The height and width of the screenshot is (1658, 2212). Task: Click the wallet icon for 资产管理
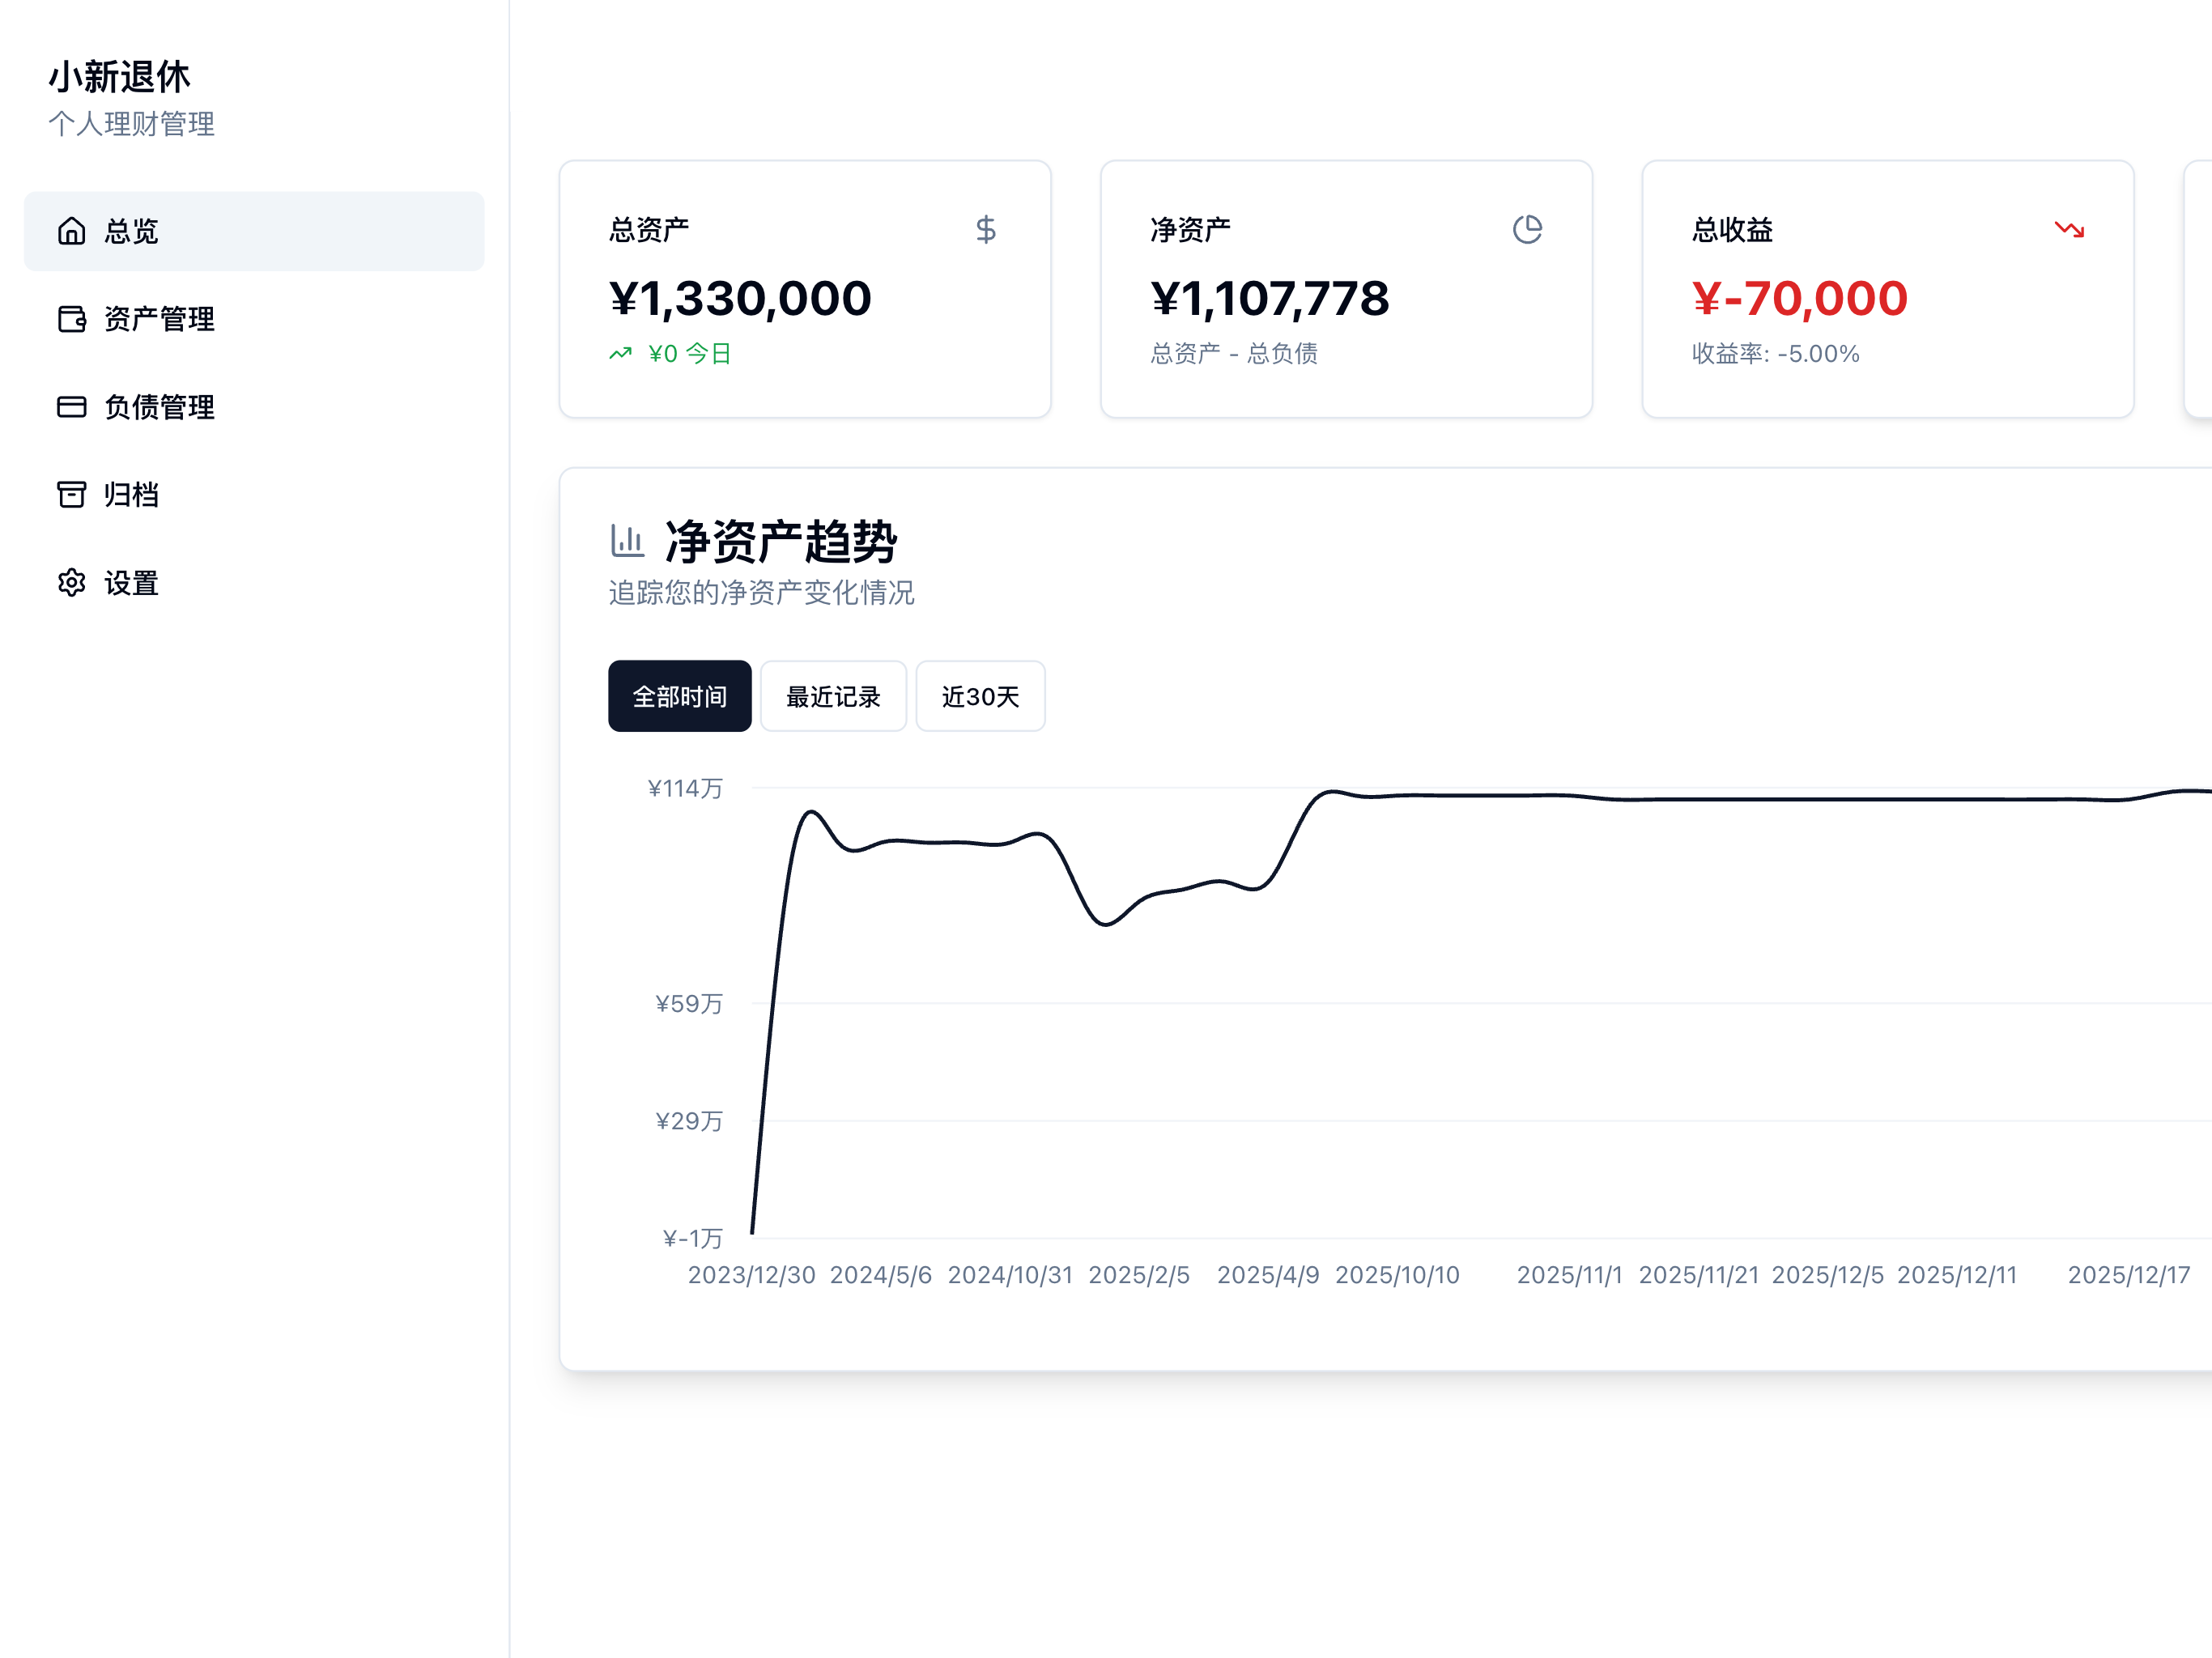tap(71, 319)
